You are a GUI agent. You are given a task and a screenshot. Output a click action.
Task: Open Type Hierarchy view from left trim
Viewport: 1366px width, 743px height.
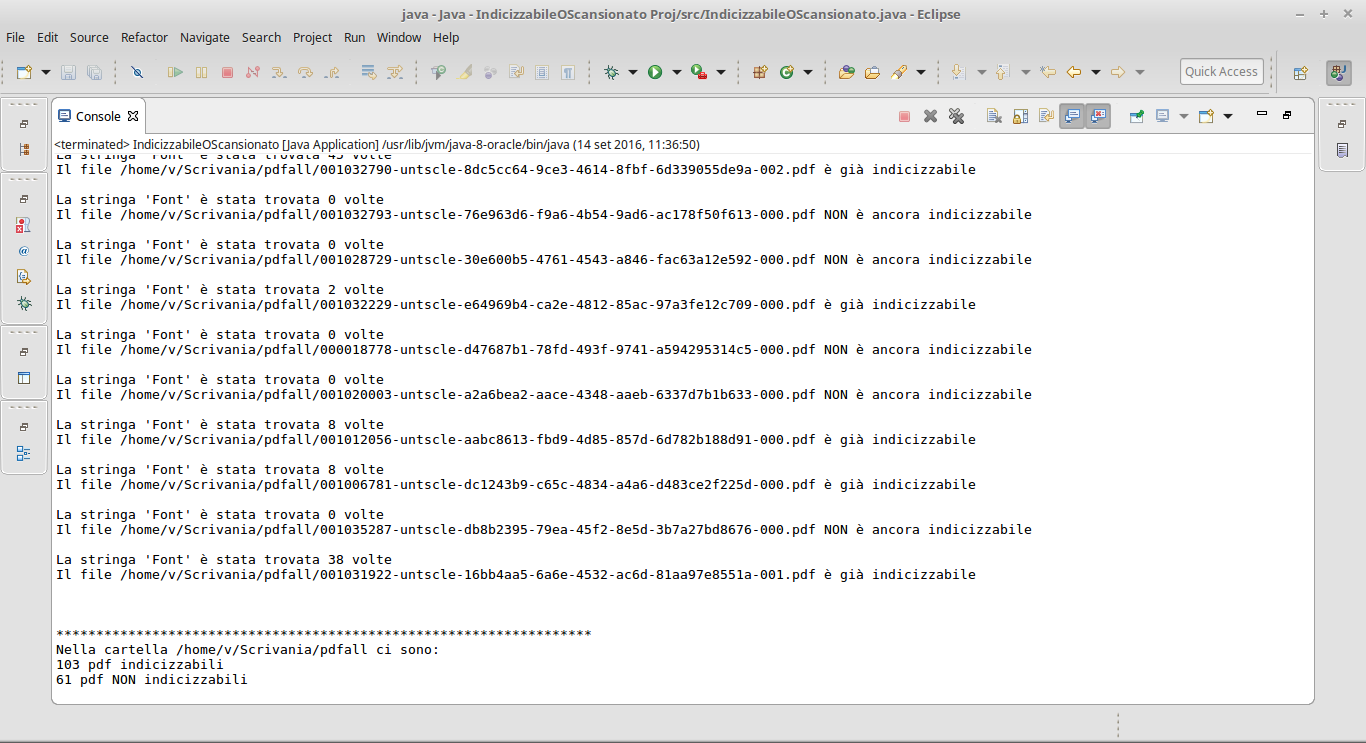coord(24,149)
